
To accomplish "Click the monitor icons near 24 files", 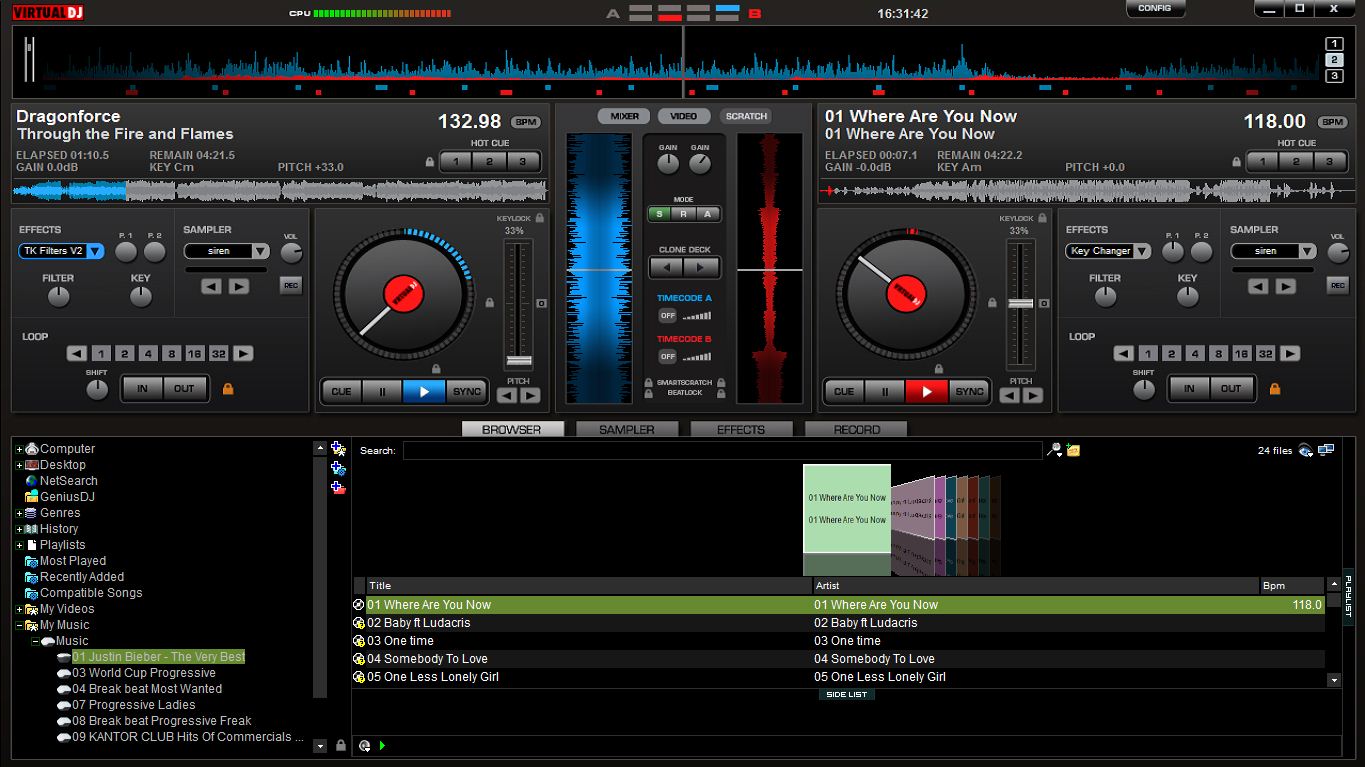I will (1326, 451).
